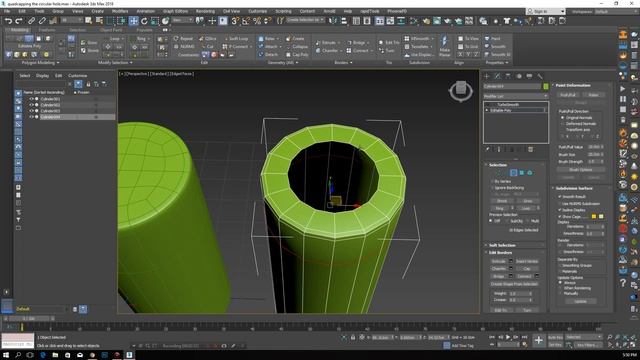Open the Create Selection Set dropdown
640x360 pixels.
(x=305, y=20)
